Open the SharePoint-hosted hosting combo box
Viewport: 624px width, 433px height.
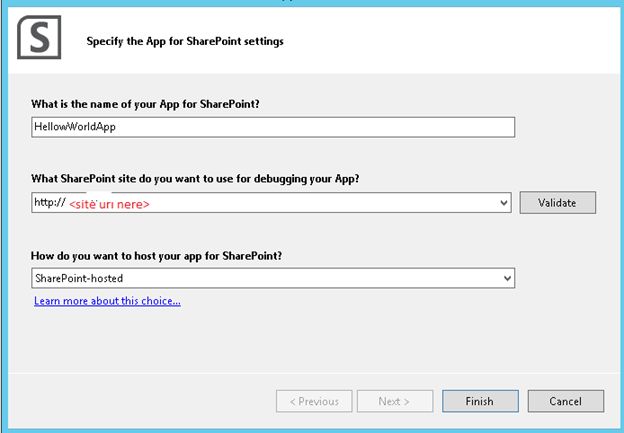pos(273,277)
